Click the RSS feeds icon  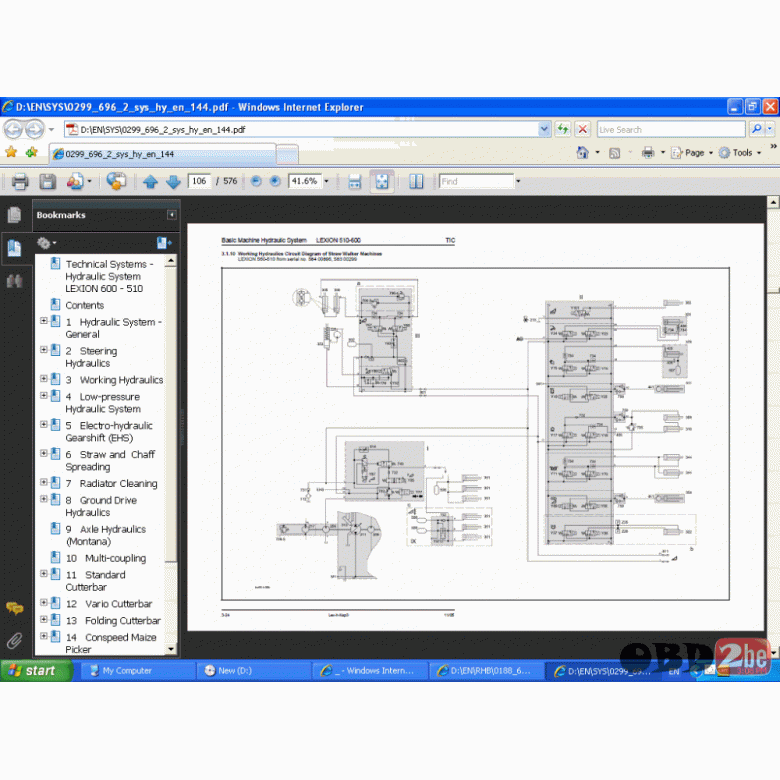[x=615, y=153]
